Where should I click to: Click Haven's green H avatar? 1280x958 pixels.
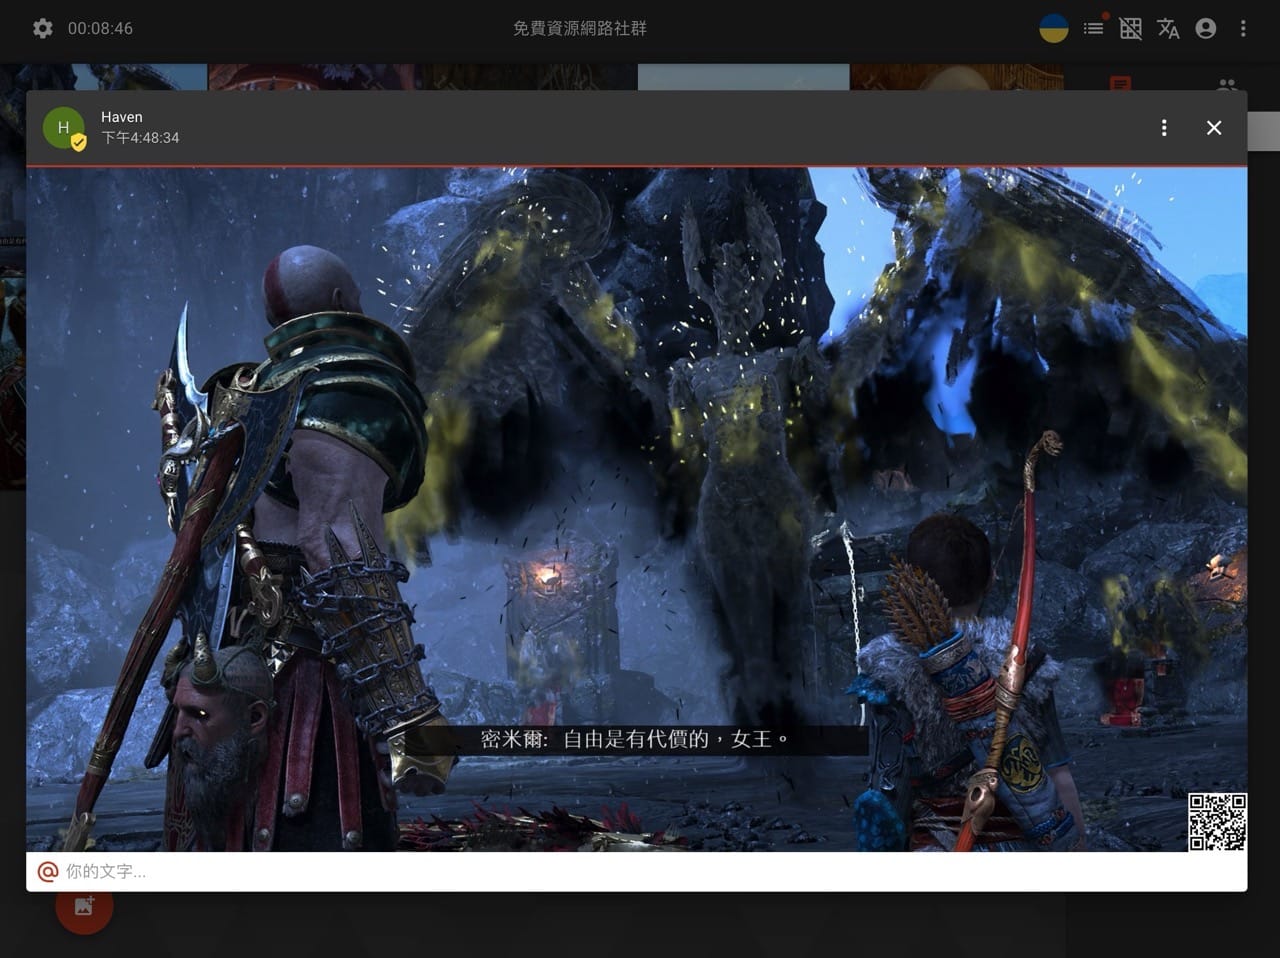pos(63,128)
